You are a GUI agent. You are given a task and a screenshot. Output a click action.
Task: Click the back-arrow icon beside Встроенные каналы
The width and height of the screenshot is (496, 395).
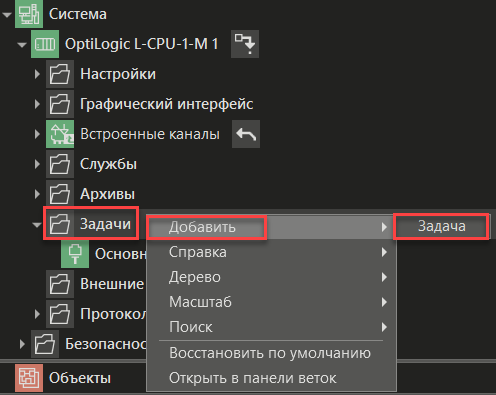(x=246, y=134)
